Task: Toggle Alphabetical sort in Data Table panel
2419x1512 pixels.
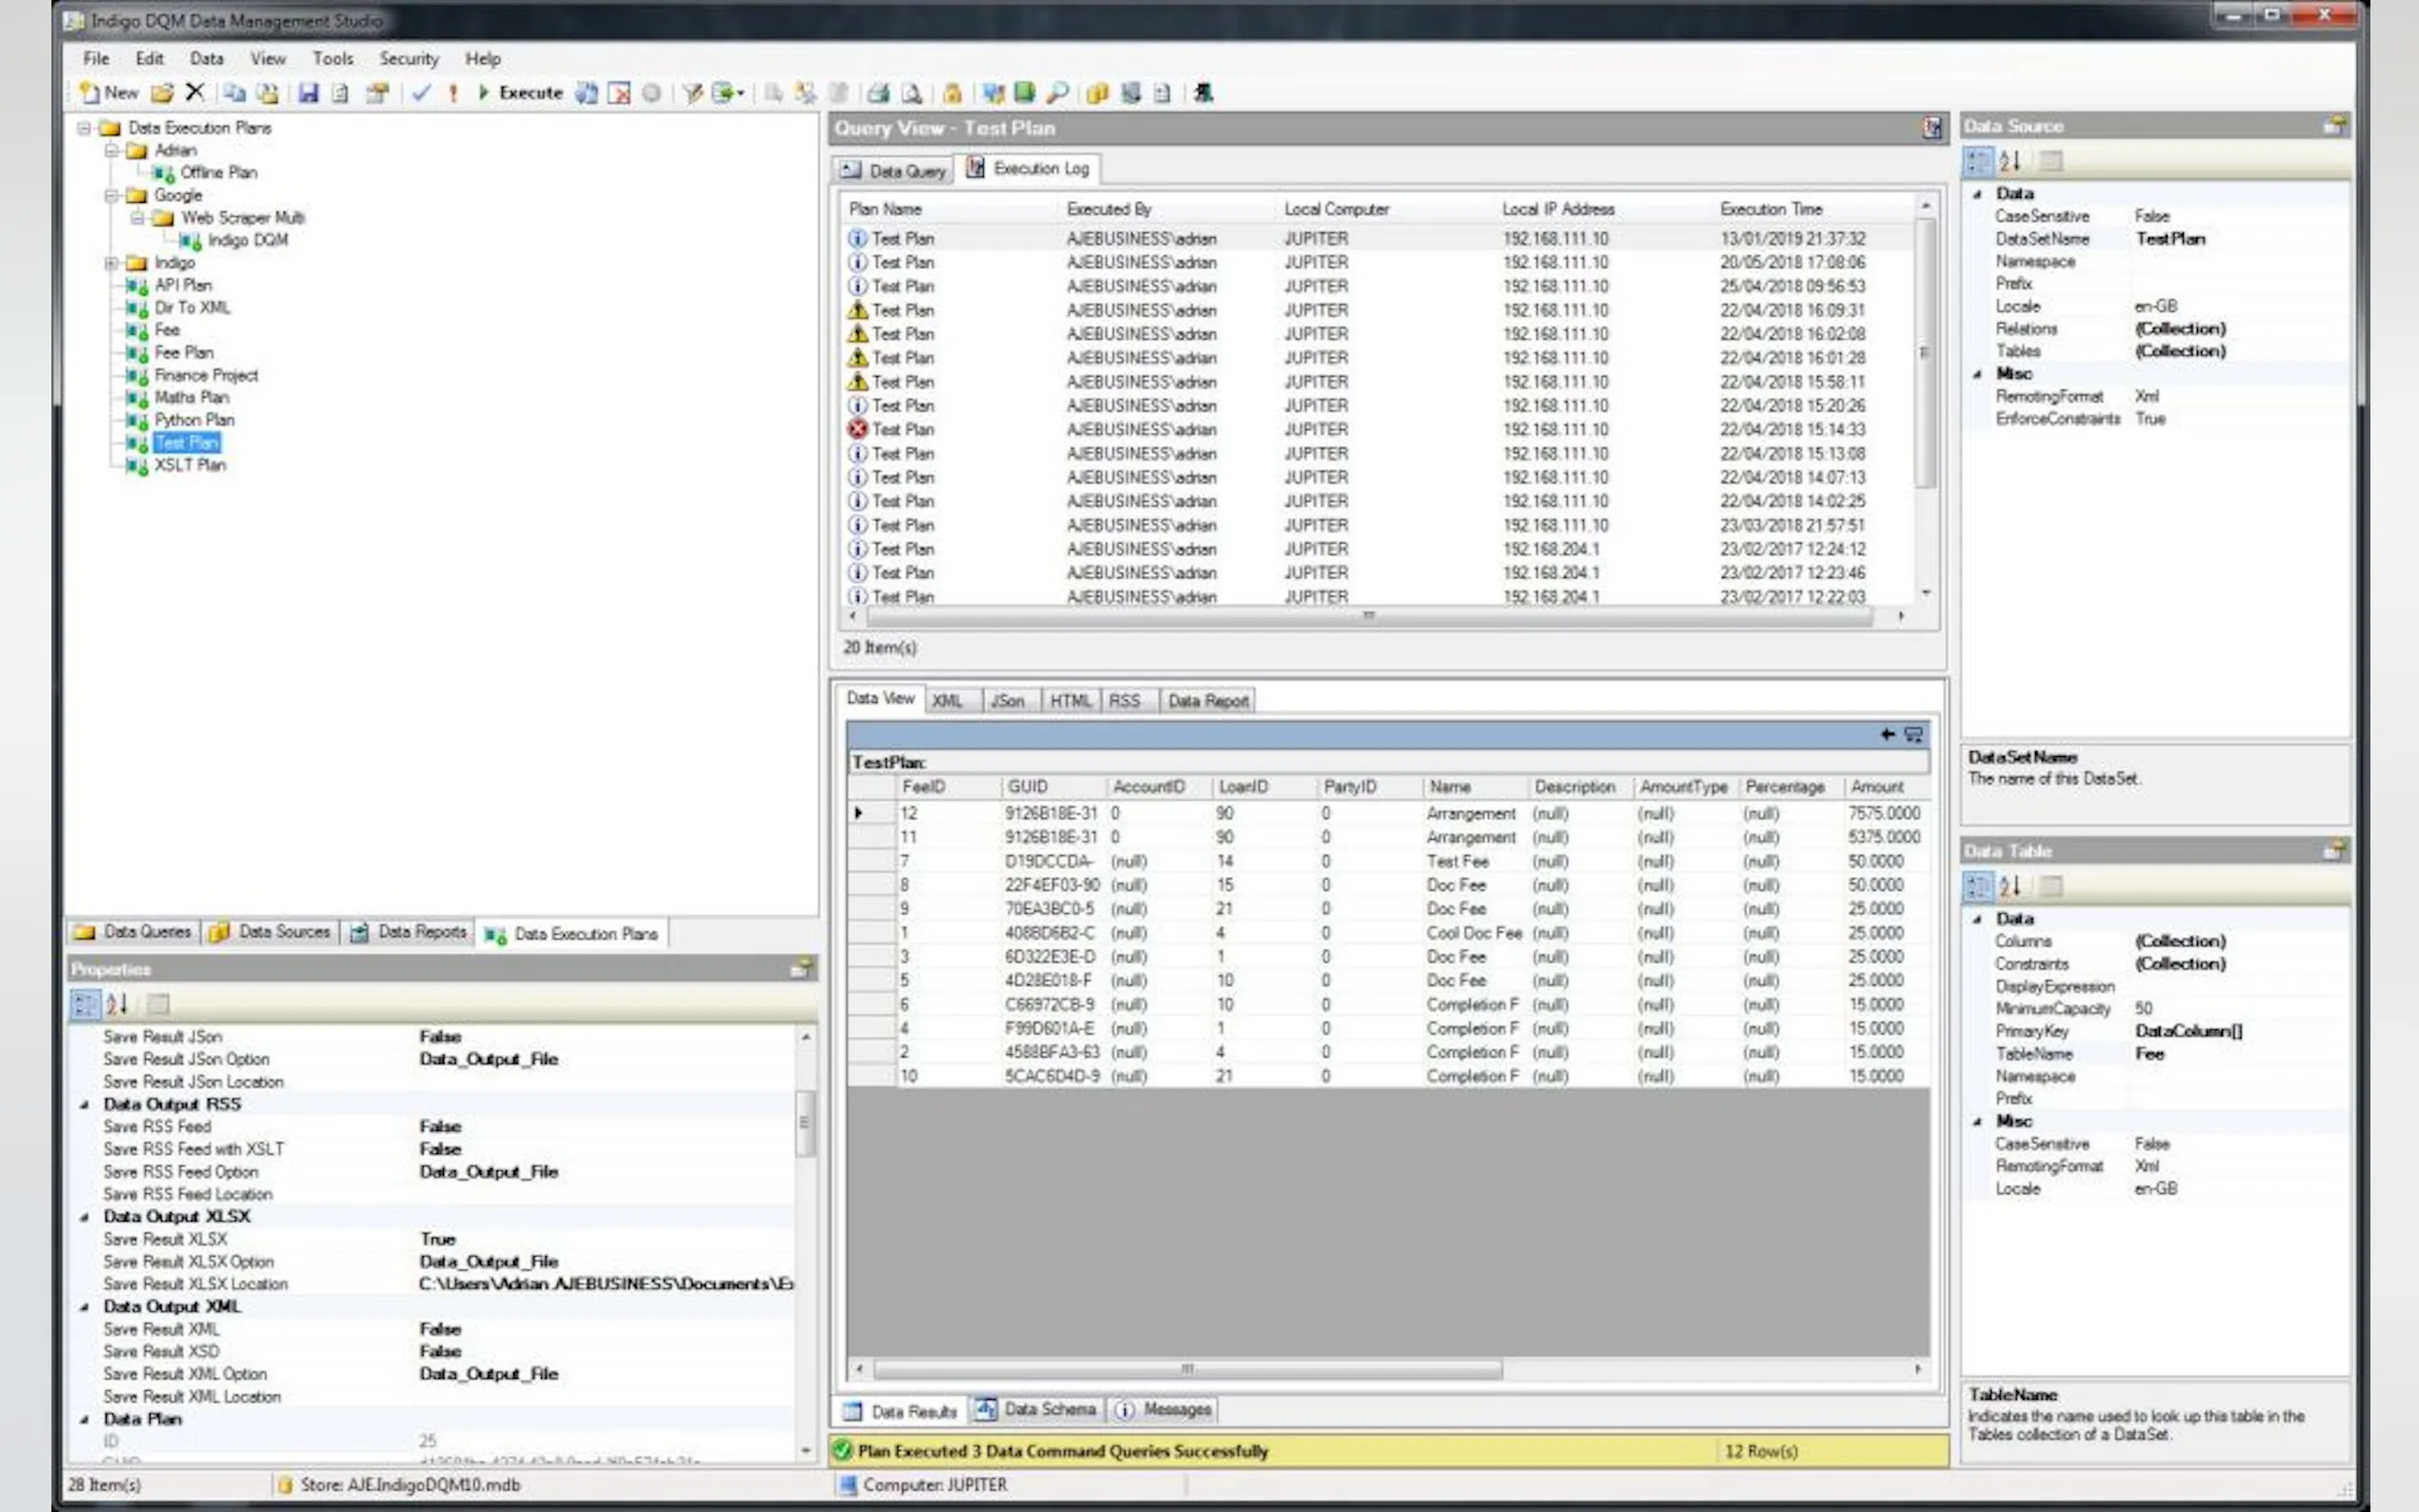Action: (2010, 886)
